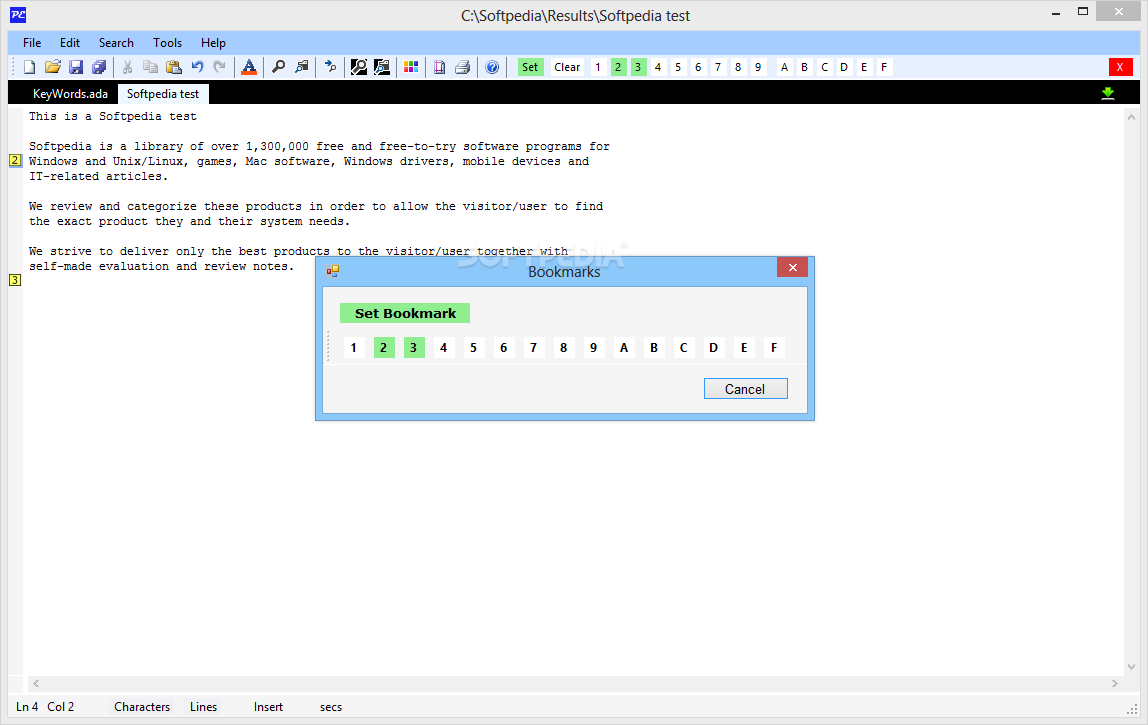This screenshot has width=1148, height=725.
Task: Open the Tools menu
Action: pos(168,42)
